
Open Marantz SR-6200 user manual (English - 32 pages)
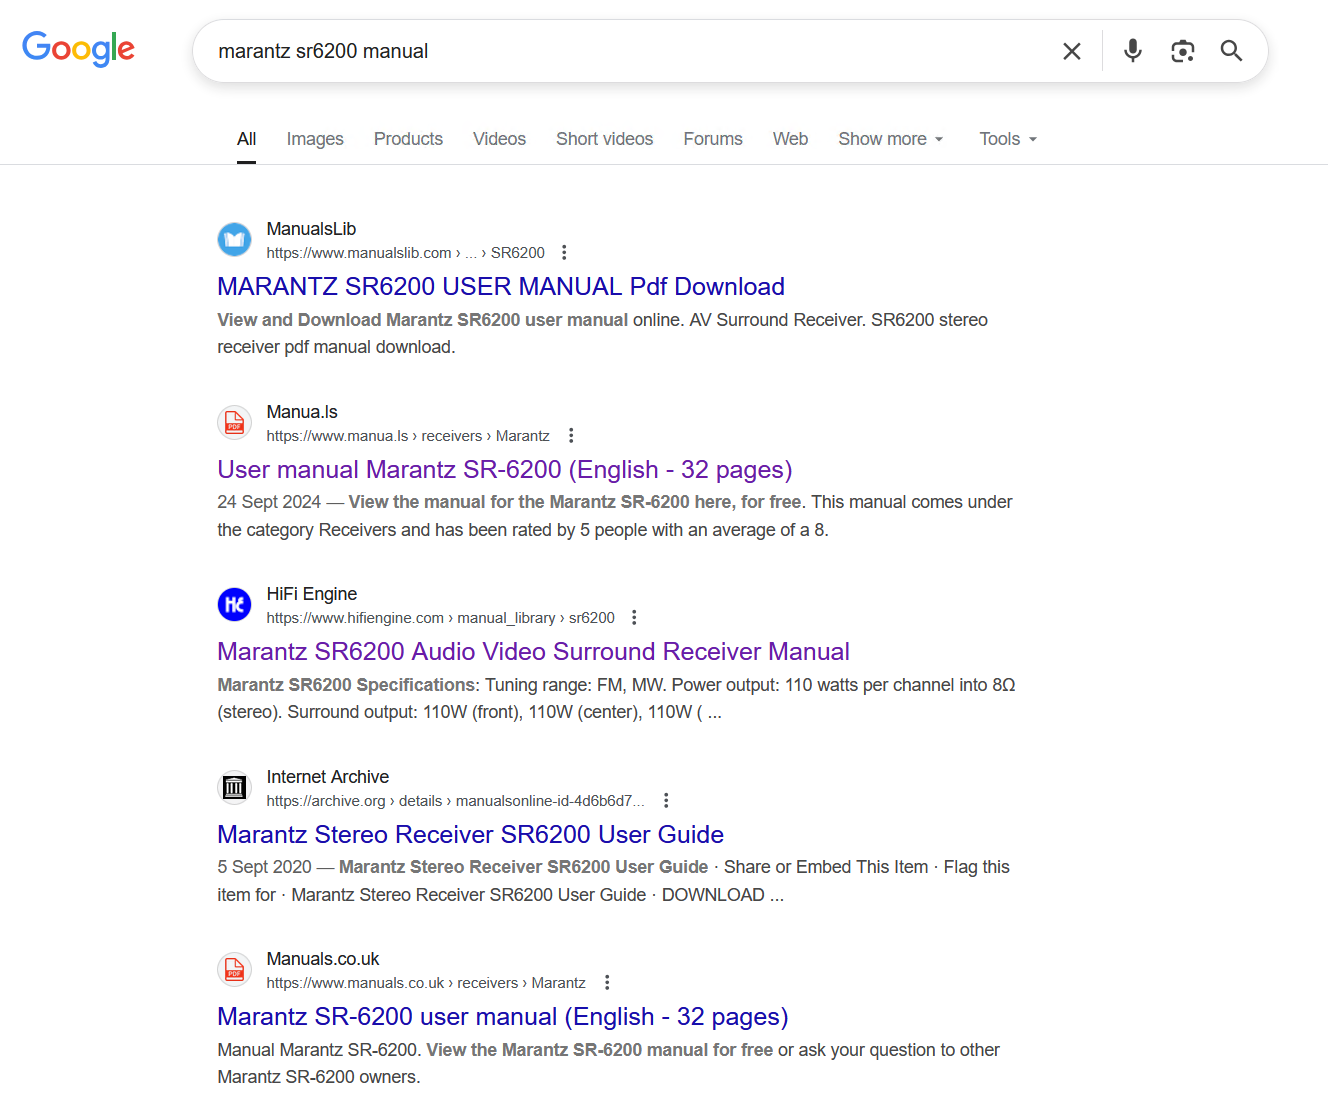click(503, 1017)
